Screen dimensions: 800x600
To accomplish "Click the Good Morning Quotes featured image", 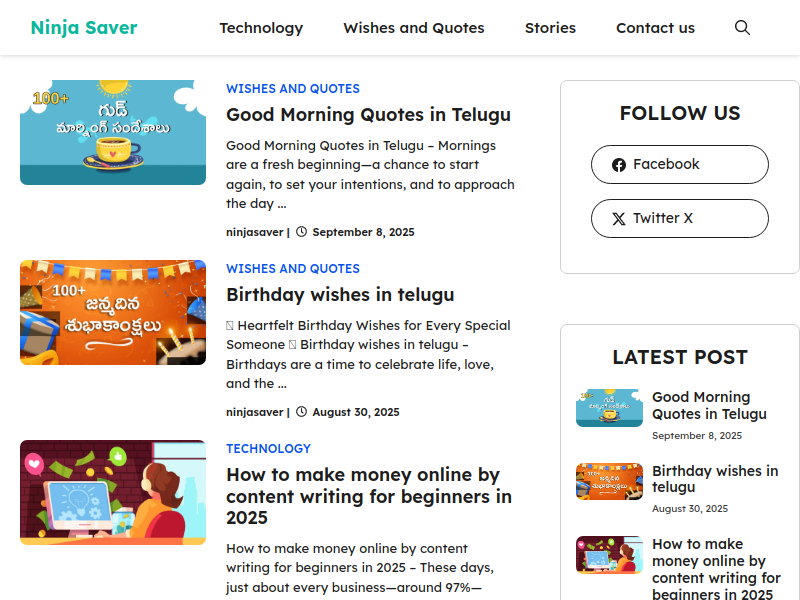I will pos(113,132).
